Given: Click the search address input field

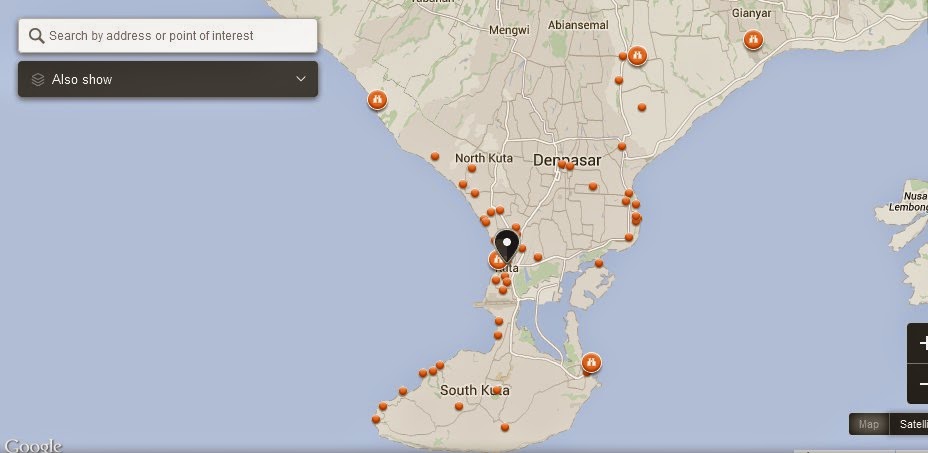Looking at the screenshot, I should click(x=168, y=36).
